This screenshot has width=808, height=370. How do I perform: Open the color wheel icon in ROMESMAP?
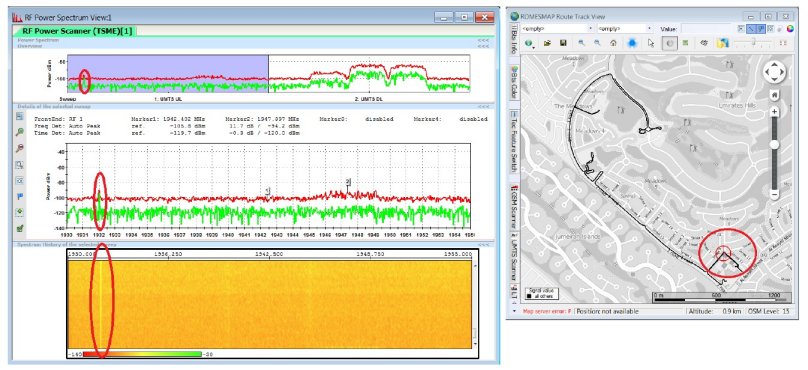point(790,29)
